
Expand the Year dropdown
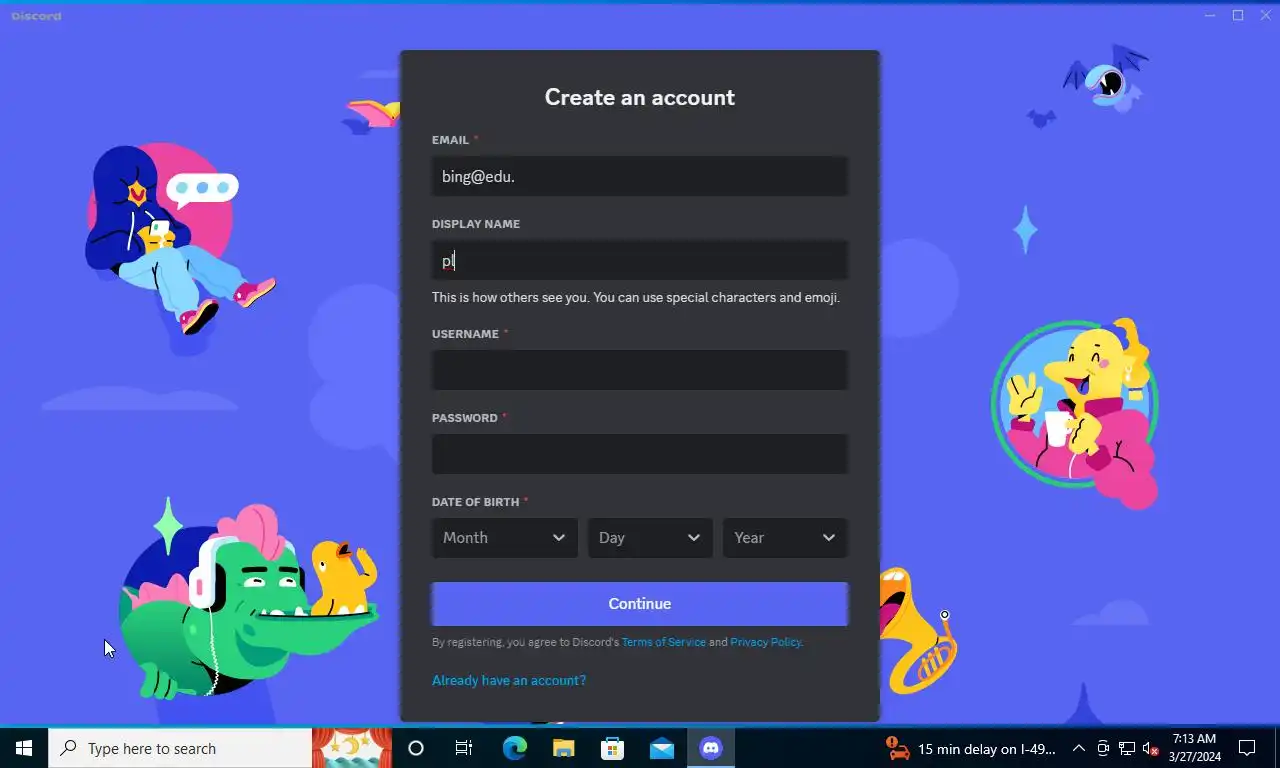pos(785,538)
